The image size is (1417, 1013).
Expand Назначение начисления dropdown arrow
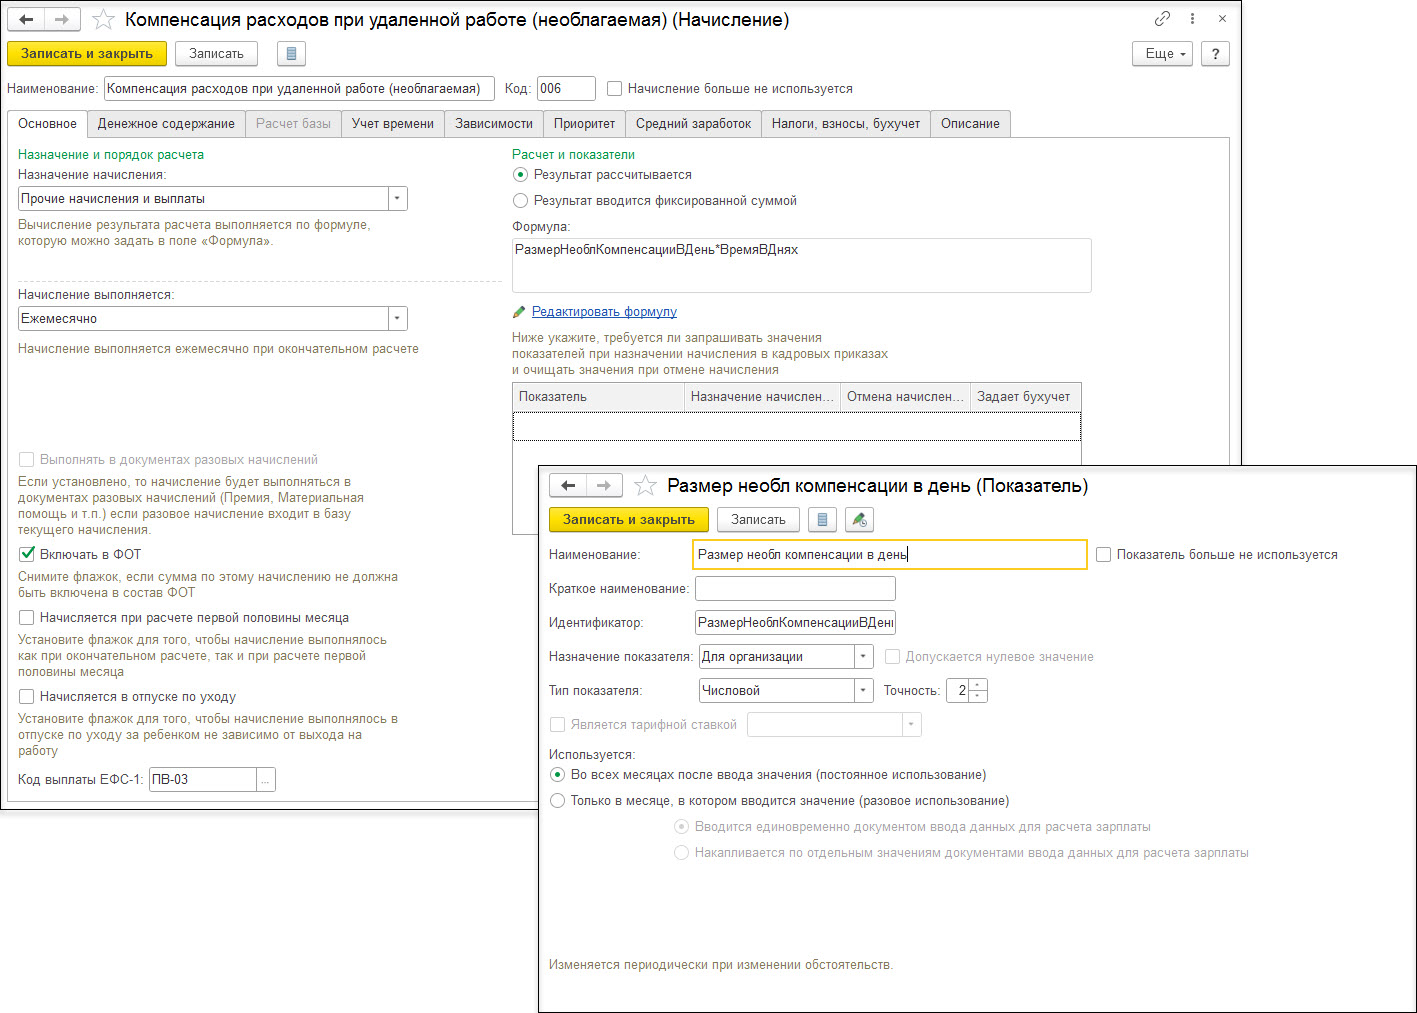[x=398, y=199]
